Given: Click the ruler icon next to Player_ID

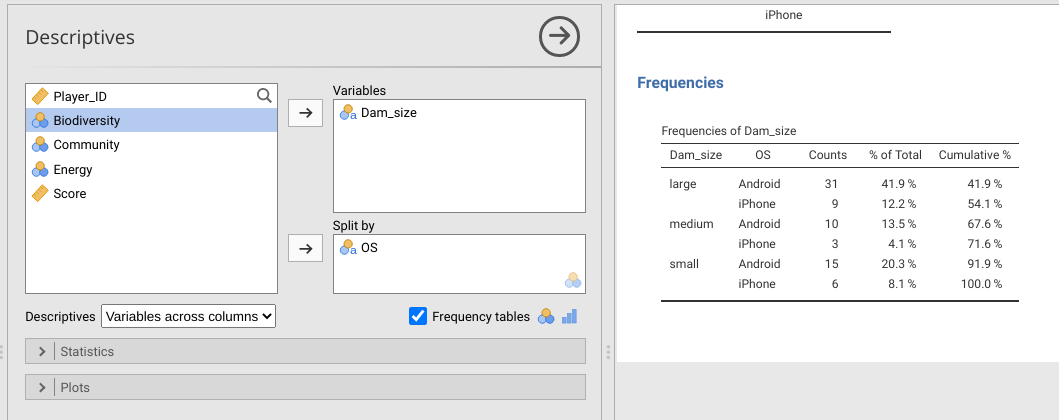Looking at the screenshot, I should [40, 96].
